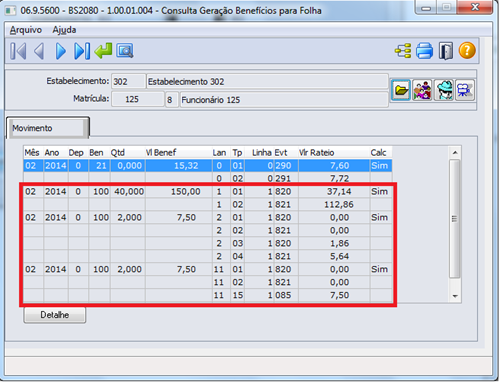Viewport: 500px width, 382px height.
Task: Go to previous record arrow icon
Action: pyautogui.click(x=39, y=51)
